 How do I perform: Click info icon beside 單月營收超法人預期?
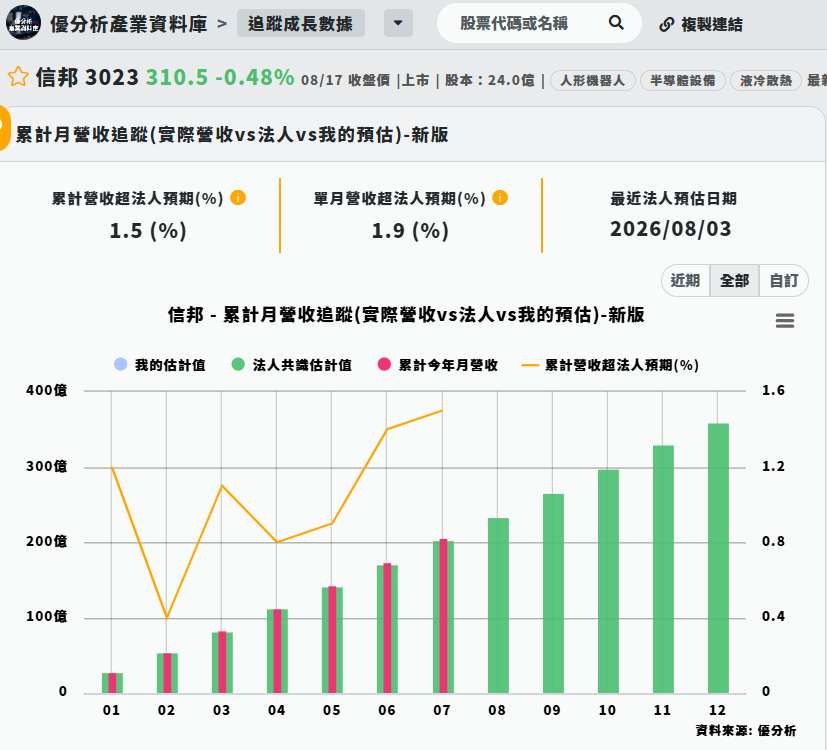point(500,198)
